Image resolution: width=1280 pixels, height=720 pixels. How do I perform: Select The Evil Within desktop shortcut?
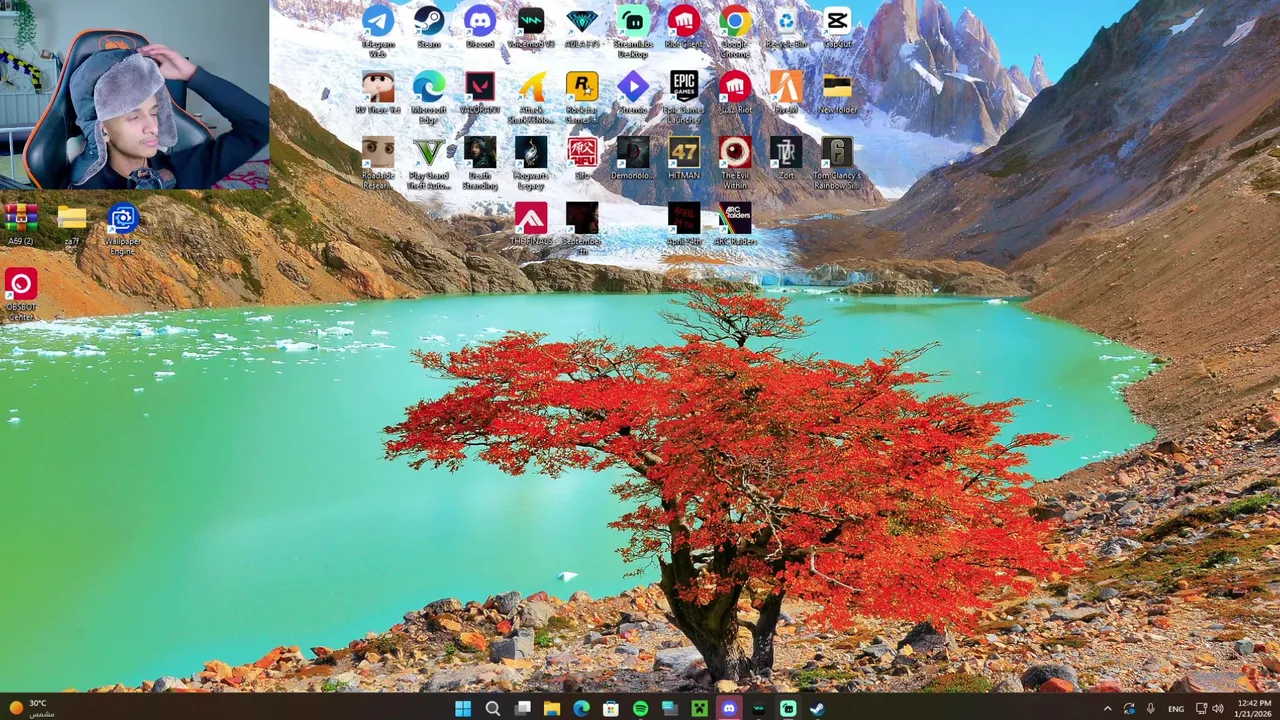735,160
